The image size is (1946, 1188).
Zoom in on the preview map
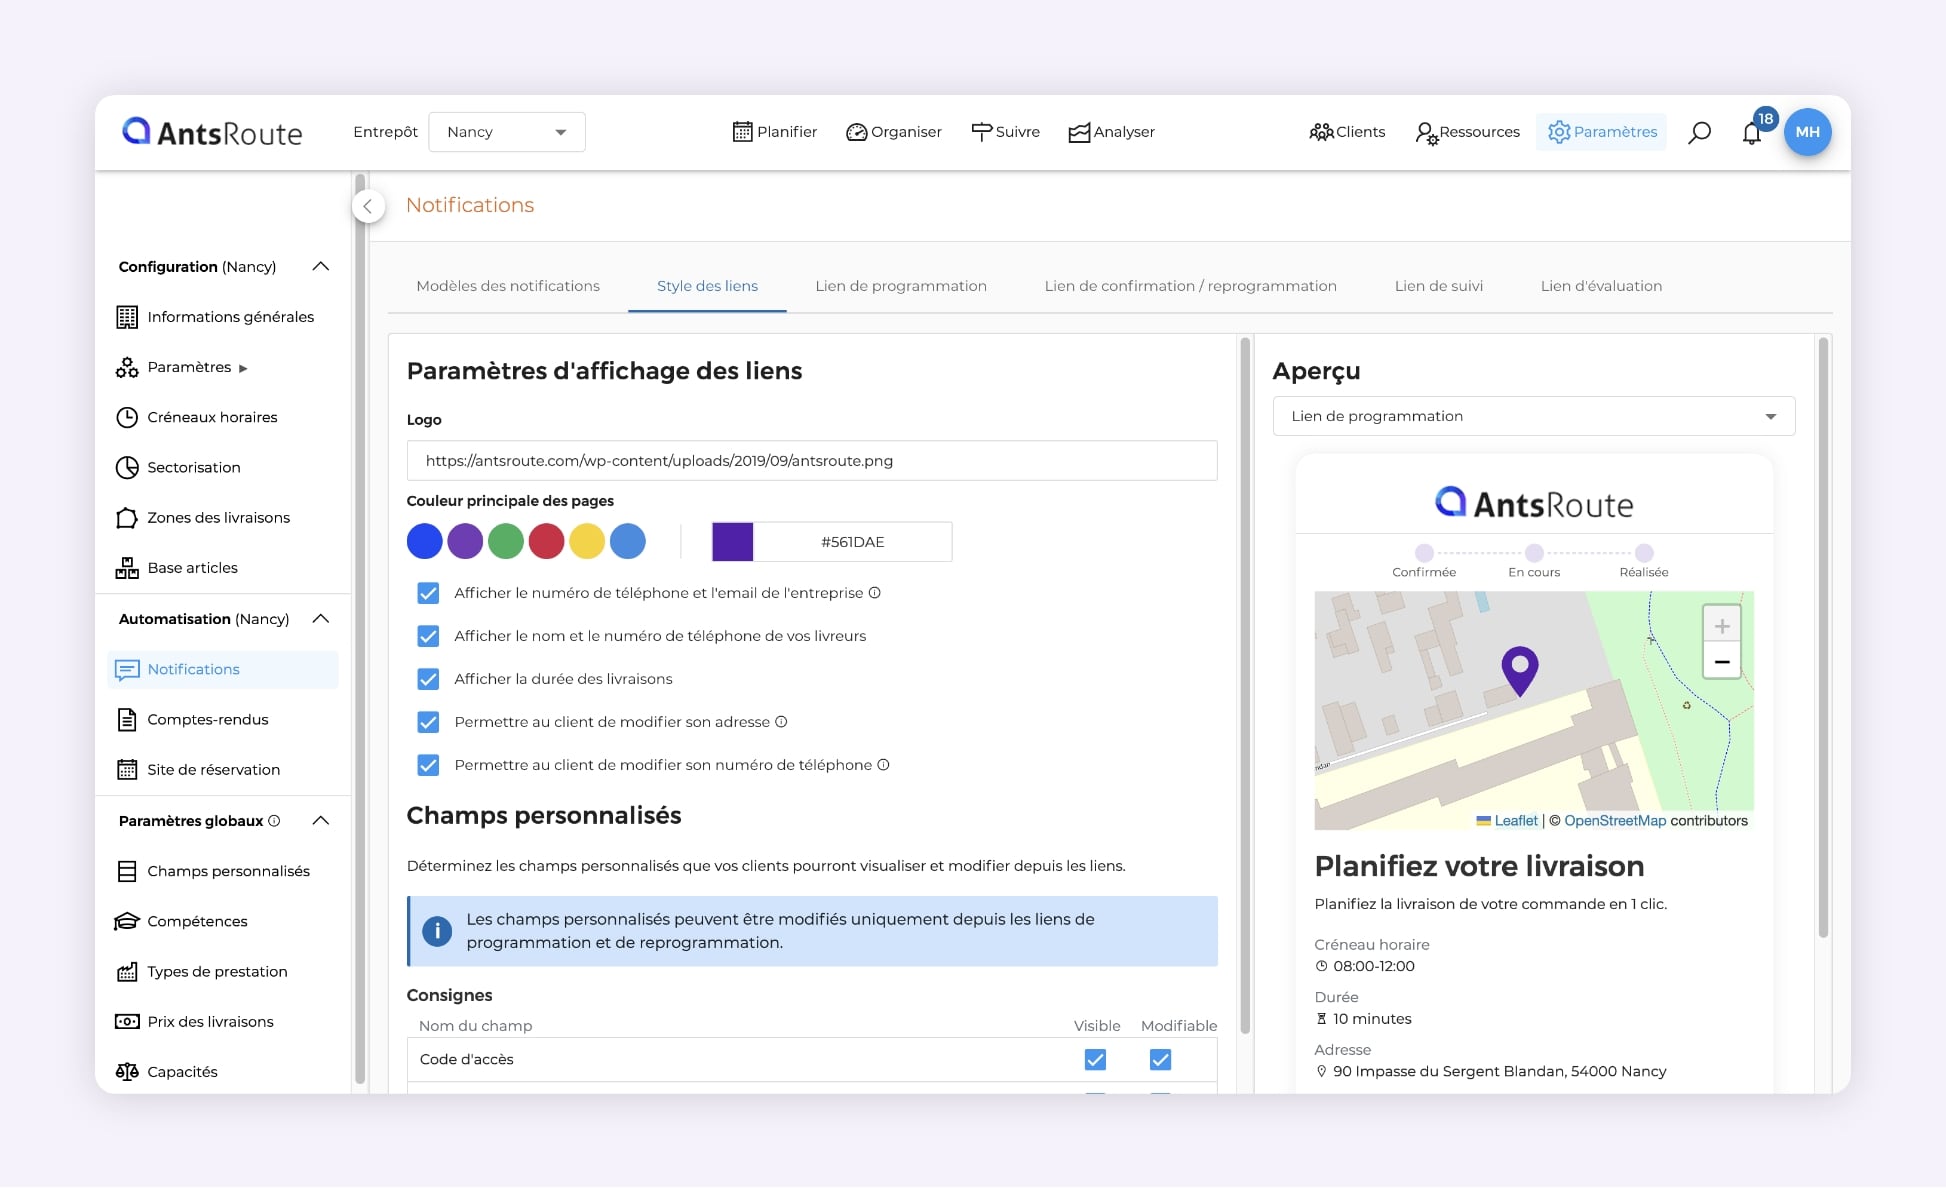[1721, 626]
